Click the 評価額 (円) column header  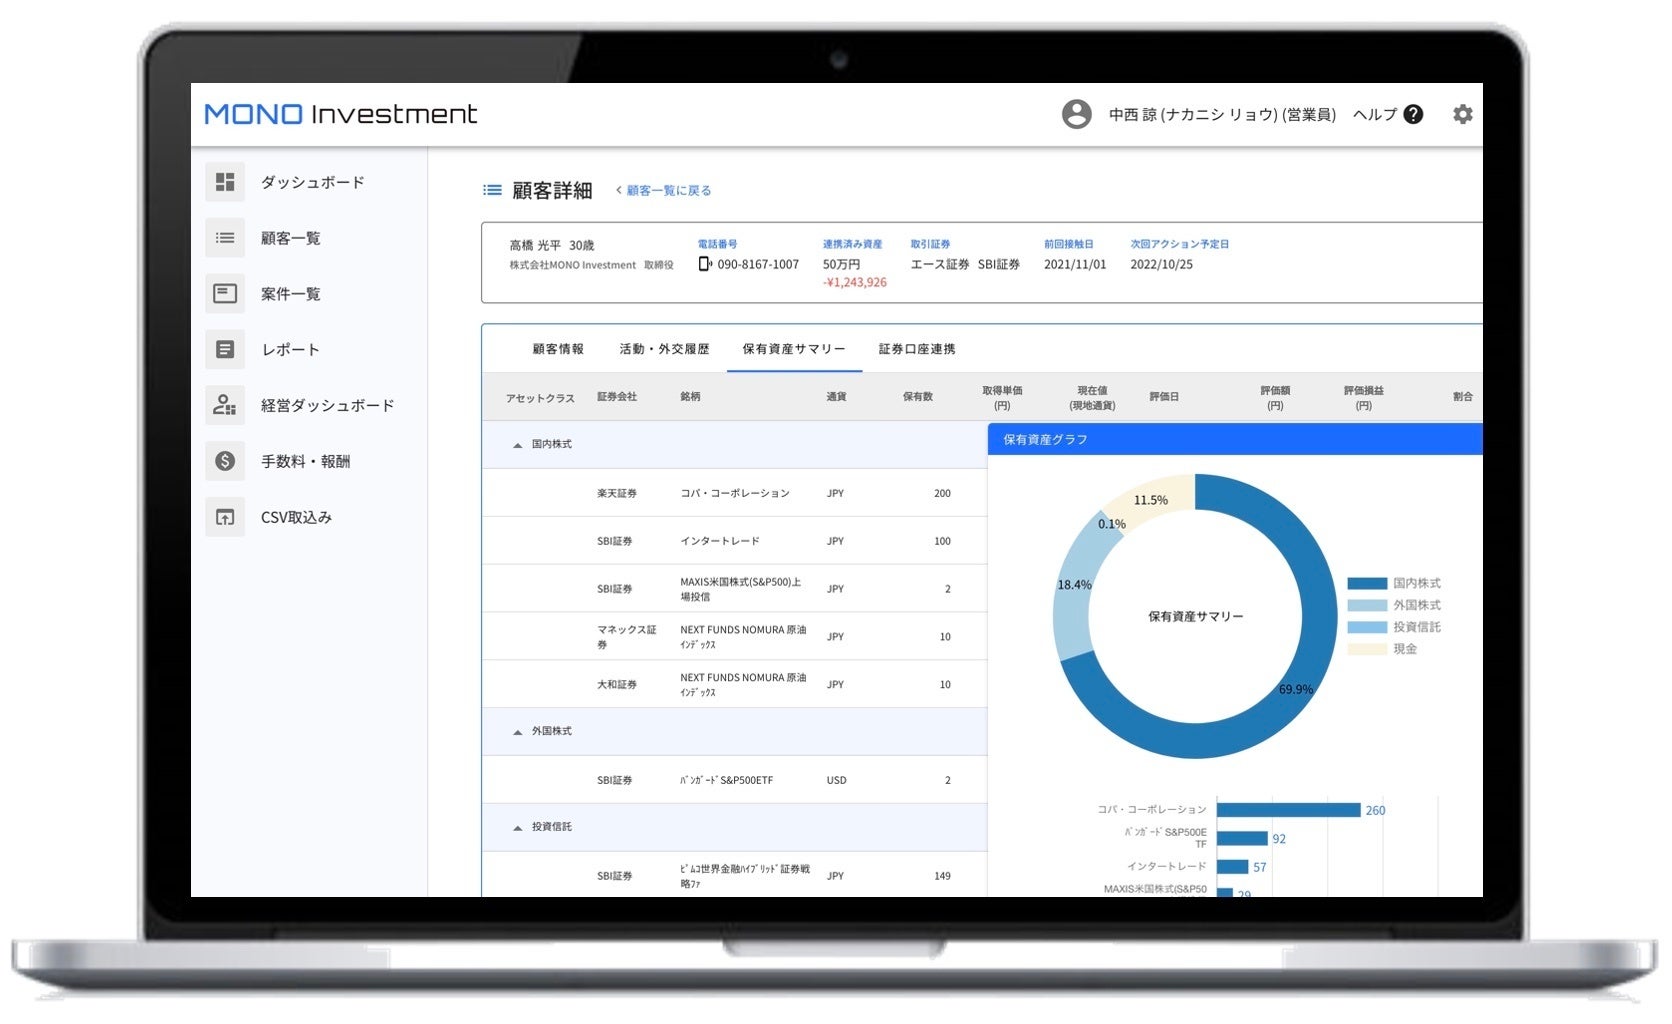tap(1275, 398)
